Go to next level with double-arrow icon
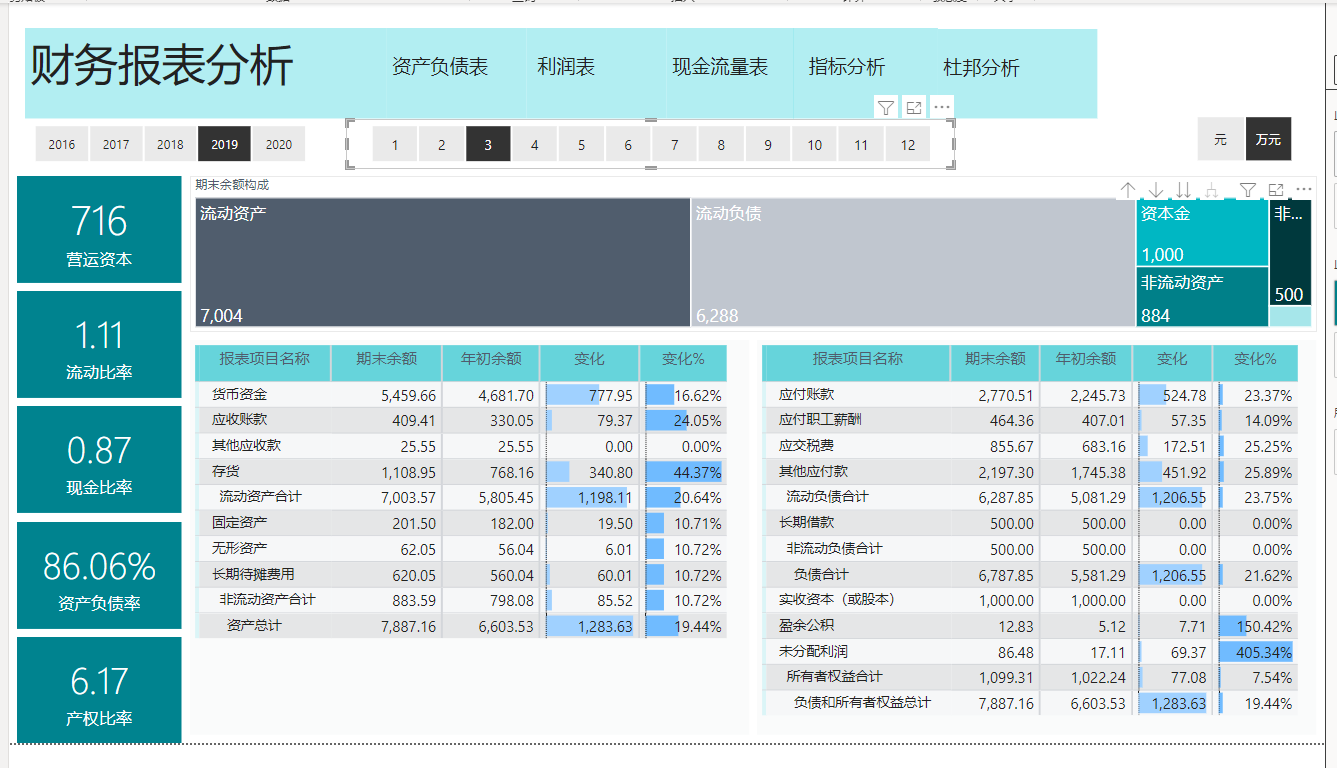Image resolution: width=1337 pixels, height=768 pixels. (1184, 190)
